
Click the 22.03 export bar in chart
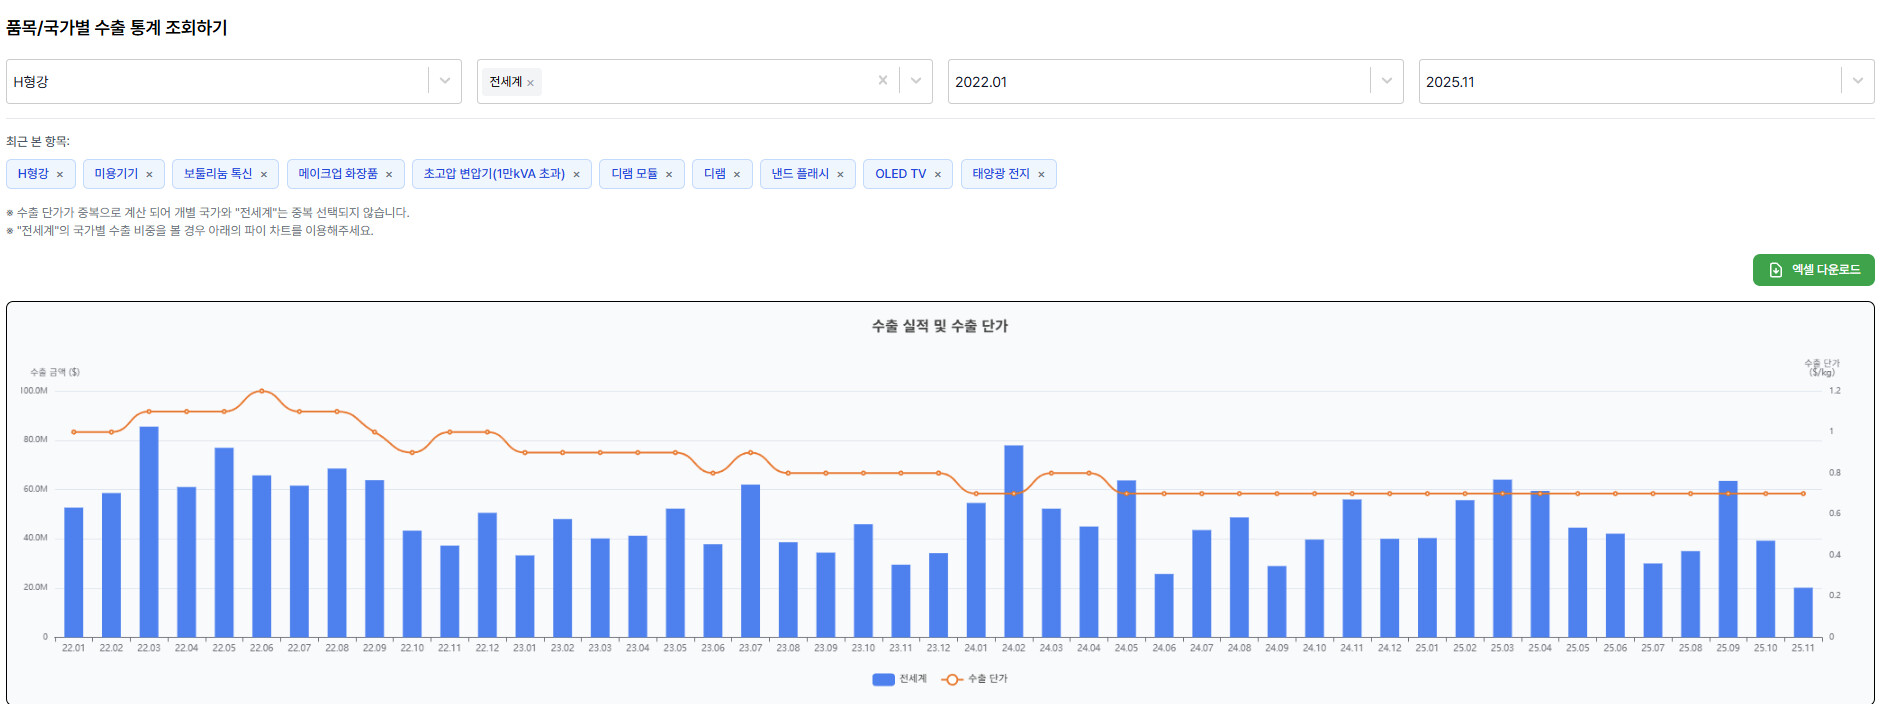click(149, 532)
